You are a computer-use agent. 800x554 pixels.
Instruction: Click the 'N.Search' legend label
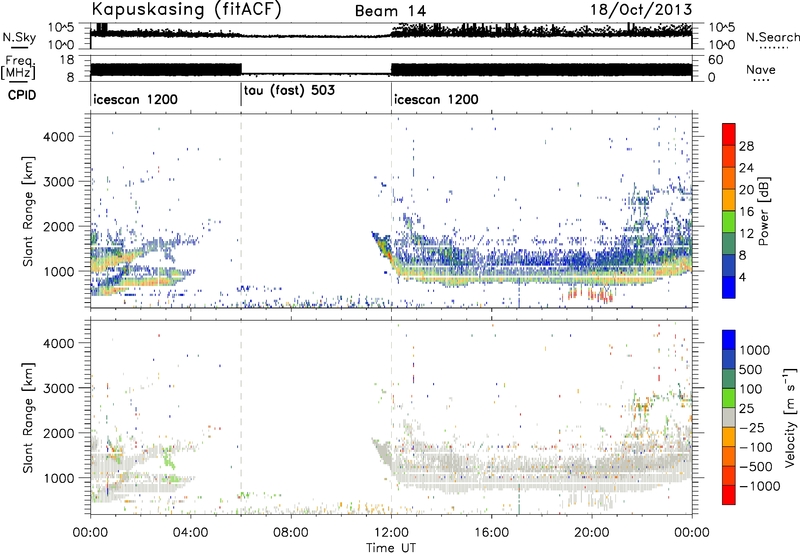coord(773,37)
